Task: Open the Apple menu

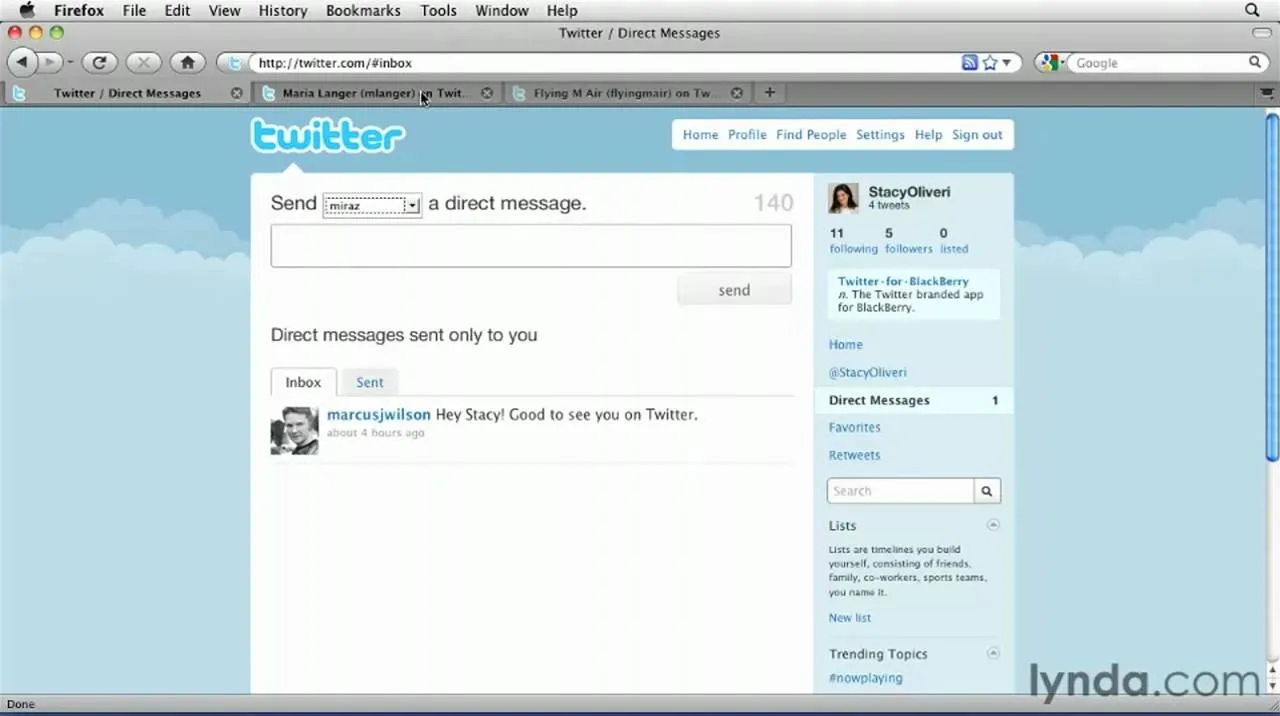Action: [27, 10]
